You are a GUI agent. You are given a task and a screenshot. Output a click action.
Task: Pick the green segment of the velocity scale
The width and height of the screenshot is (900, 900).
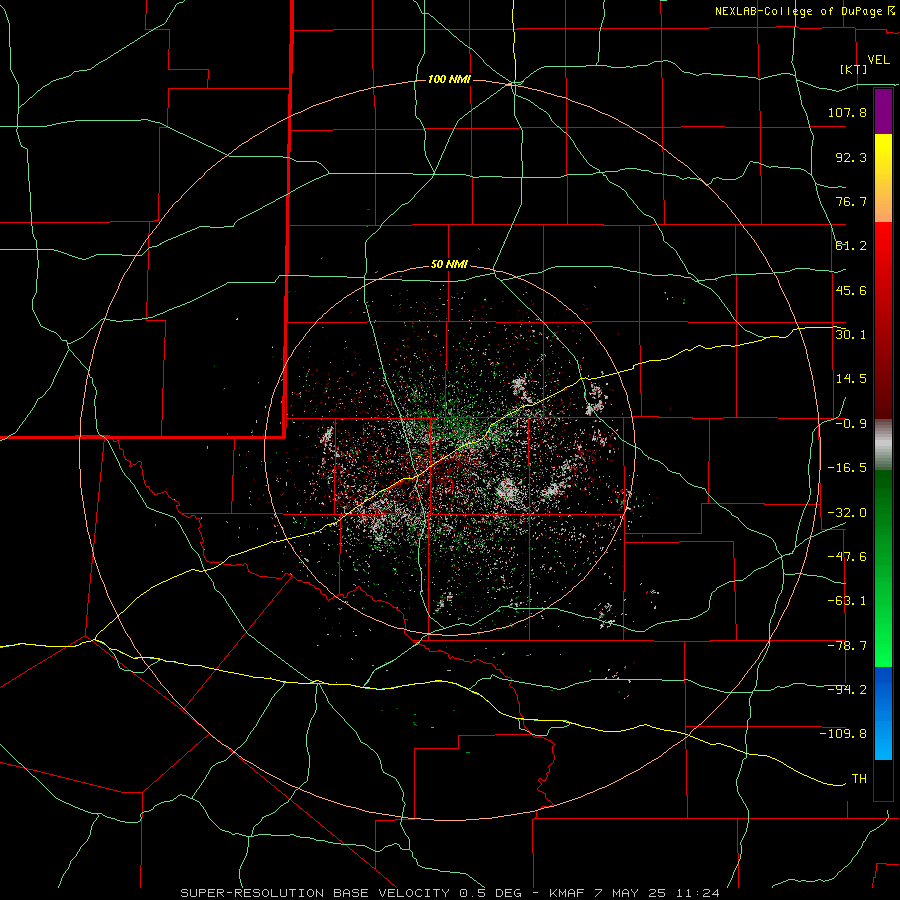(883, 568)
